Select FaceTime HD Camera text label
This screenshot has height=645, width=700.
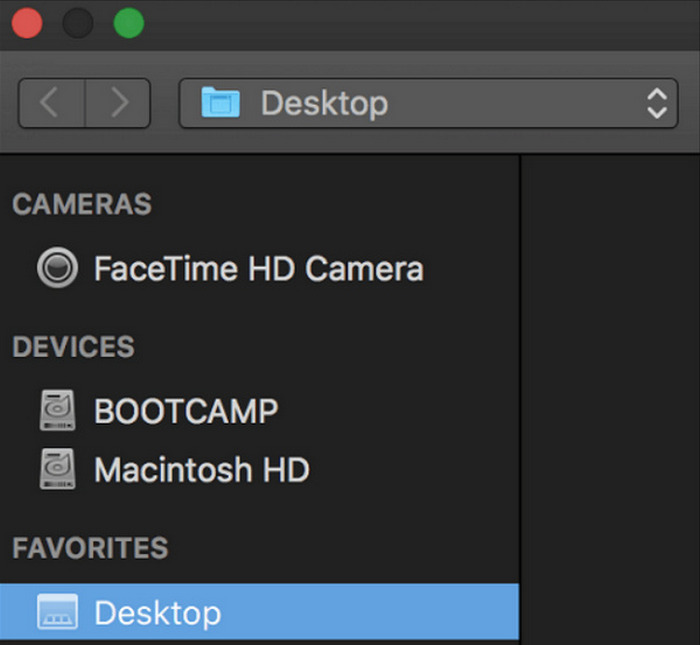coord(258,269)
